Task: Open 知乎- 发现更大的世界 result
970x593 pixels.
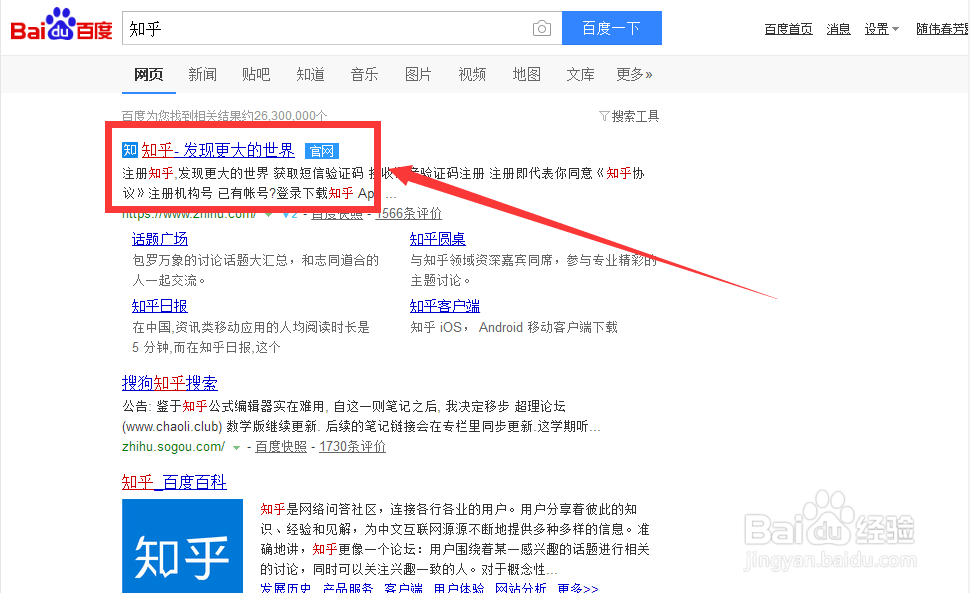Action: [x=218, y=150]
